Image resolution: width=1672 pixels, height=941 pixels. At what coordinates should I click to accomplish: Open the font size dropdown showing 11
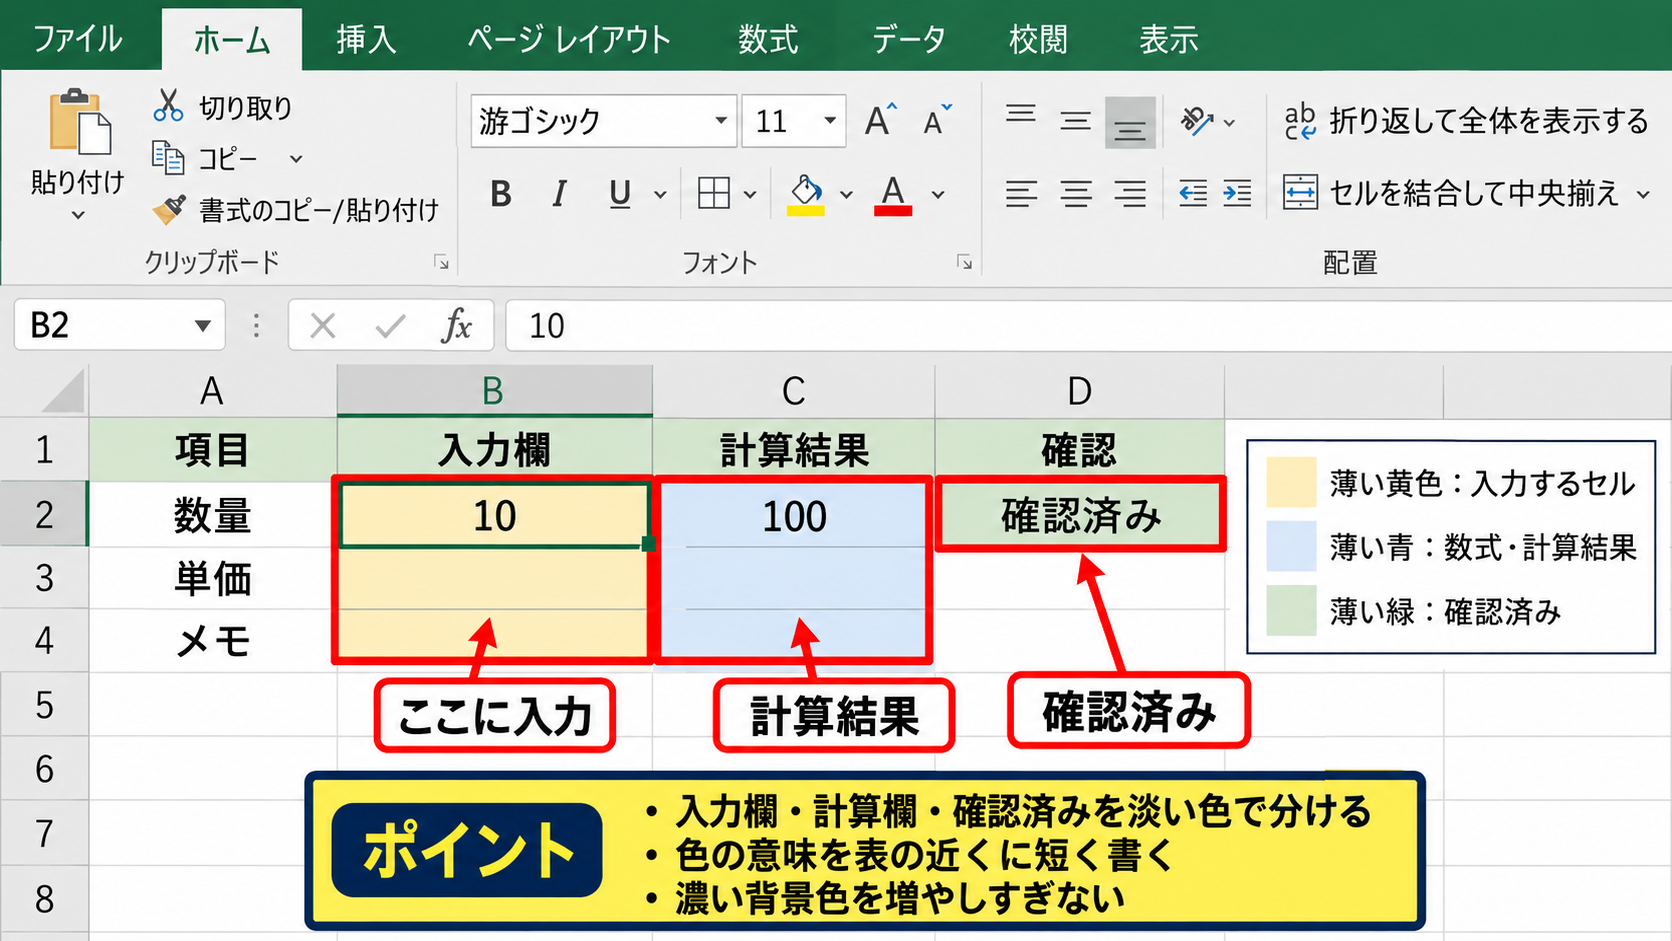[x=830, y=121]
